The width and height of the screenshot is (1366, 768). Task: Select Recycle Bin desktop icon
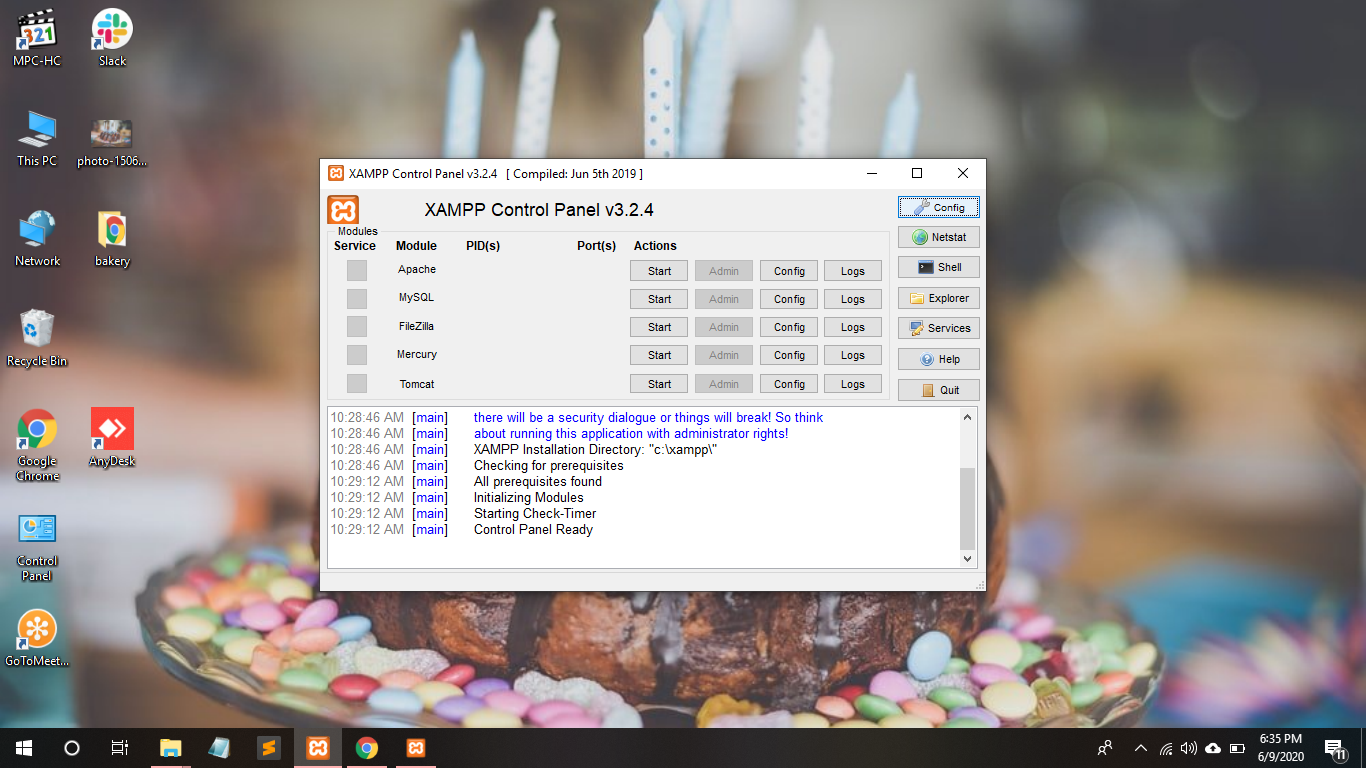[37, 338]
